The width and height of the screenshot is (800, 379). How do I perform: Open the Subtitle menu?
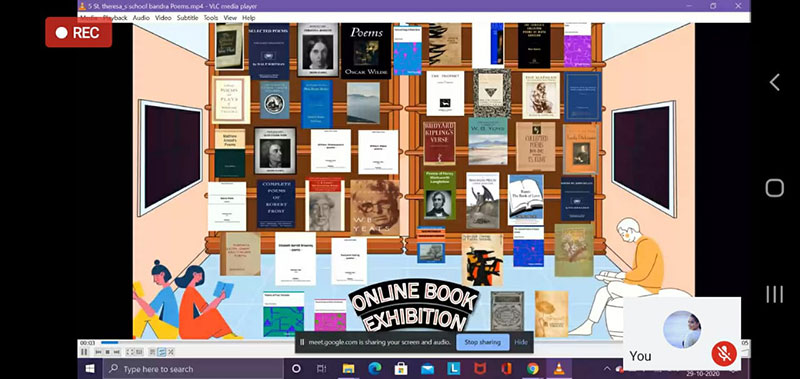tap(187, 18)
